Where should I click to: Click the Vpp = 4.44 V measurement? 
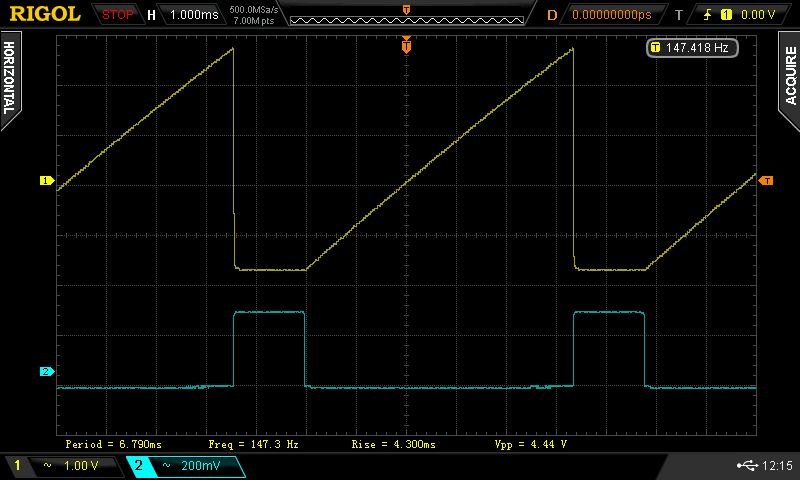click(x=531, y=444)
